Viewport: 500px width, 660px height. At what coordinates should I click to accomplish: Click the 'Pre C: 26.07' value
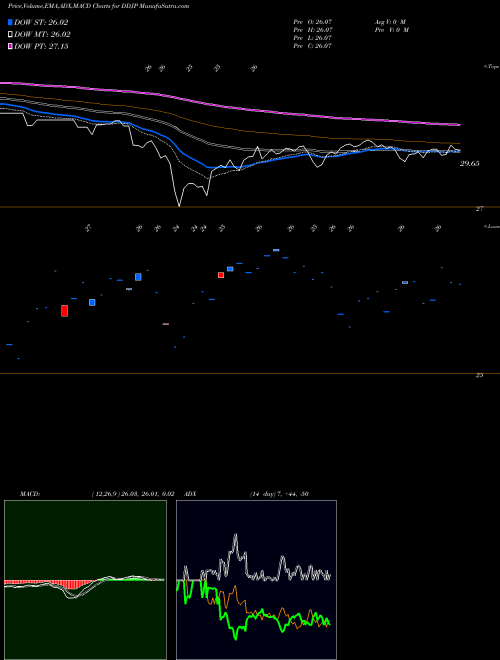pyautogui.click(x=312, y=46)
